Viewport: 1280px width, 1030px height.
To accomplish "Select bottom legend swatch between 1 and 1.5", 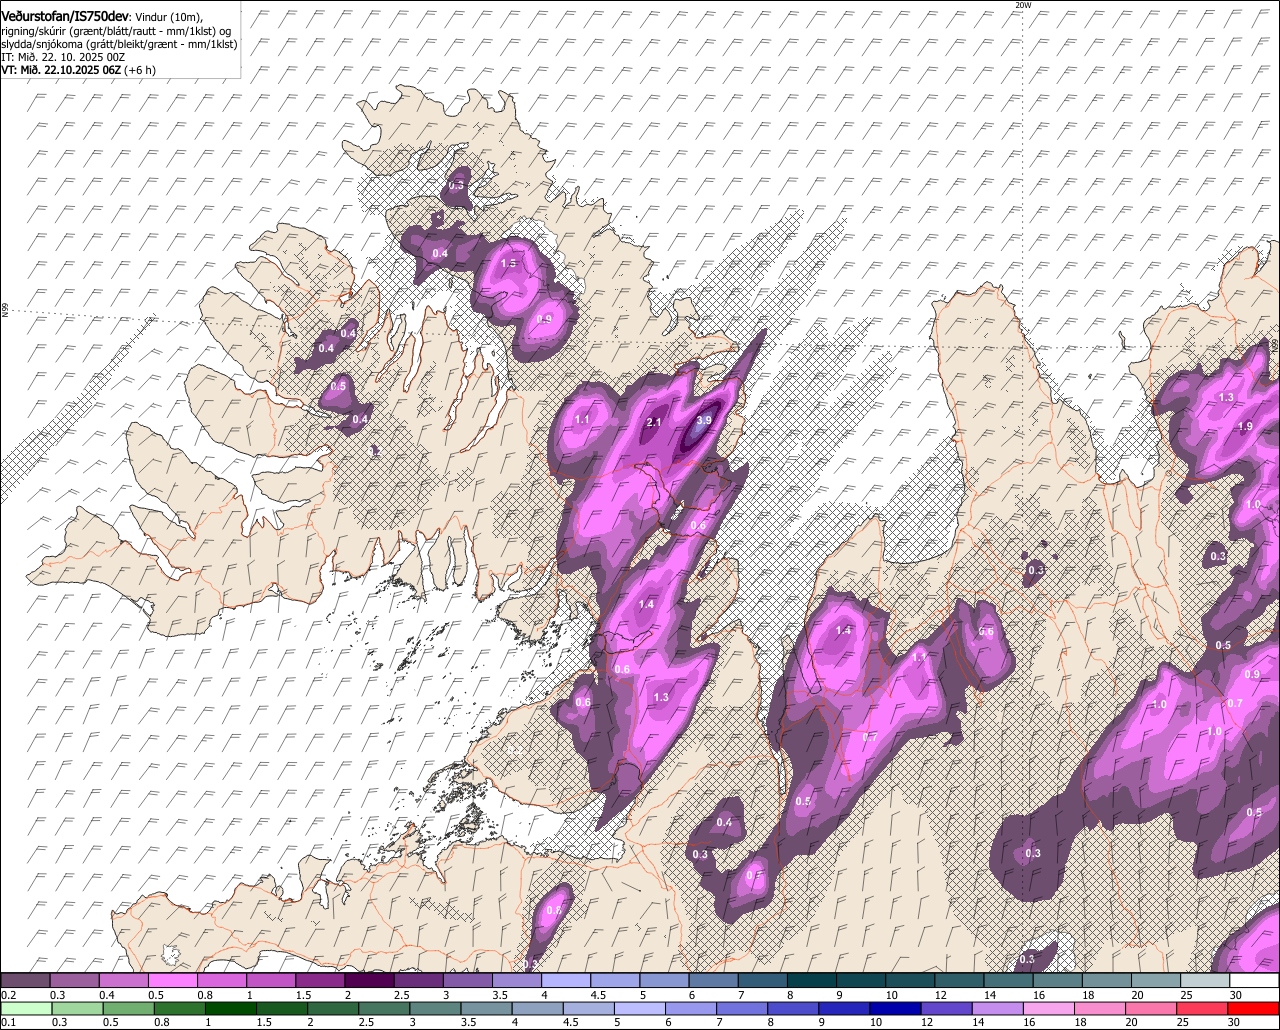I will pyautogui.click(x=230, y=1009).
